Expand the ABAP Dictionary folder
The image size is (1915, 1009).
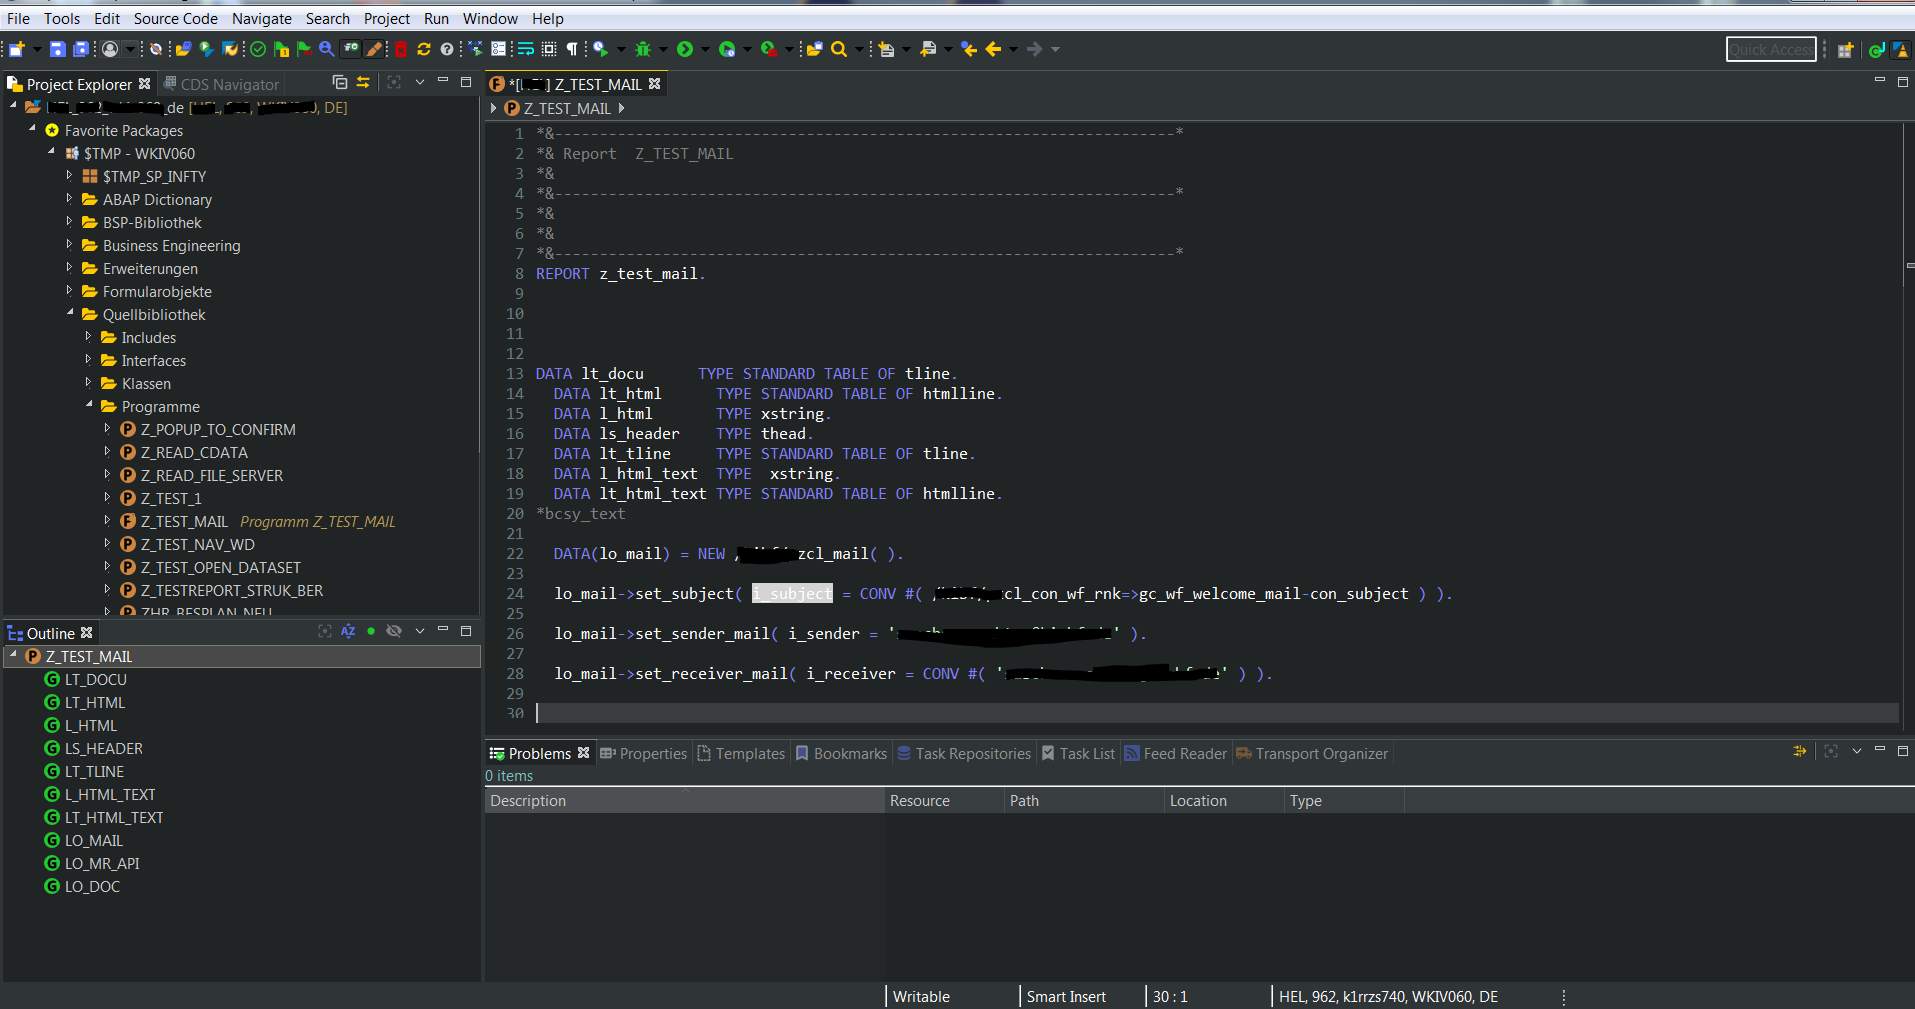(x=69, y=199)
